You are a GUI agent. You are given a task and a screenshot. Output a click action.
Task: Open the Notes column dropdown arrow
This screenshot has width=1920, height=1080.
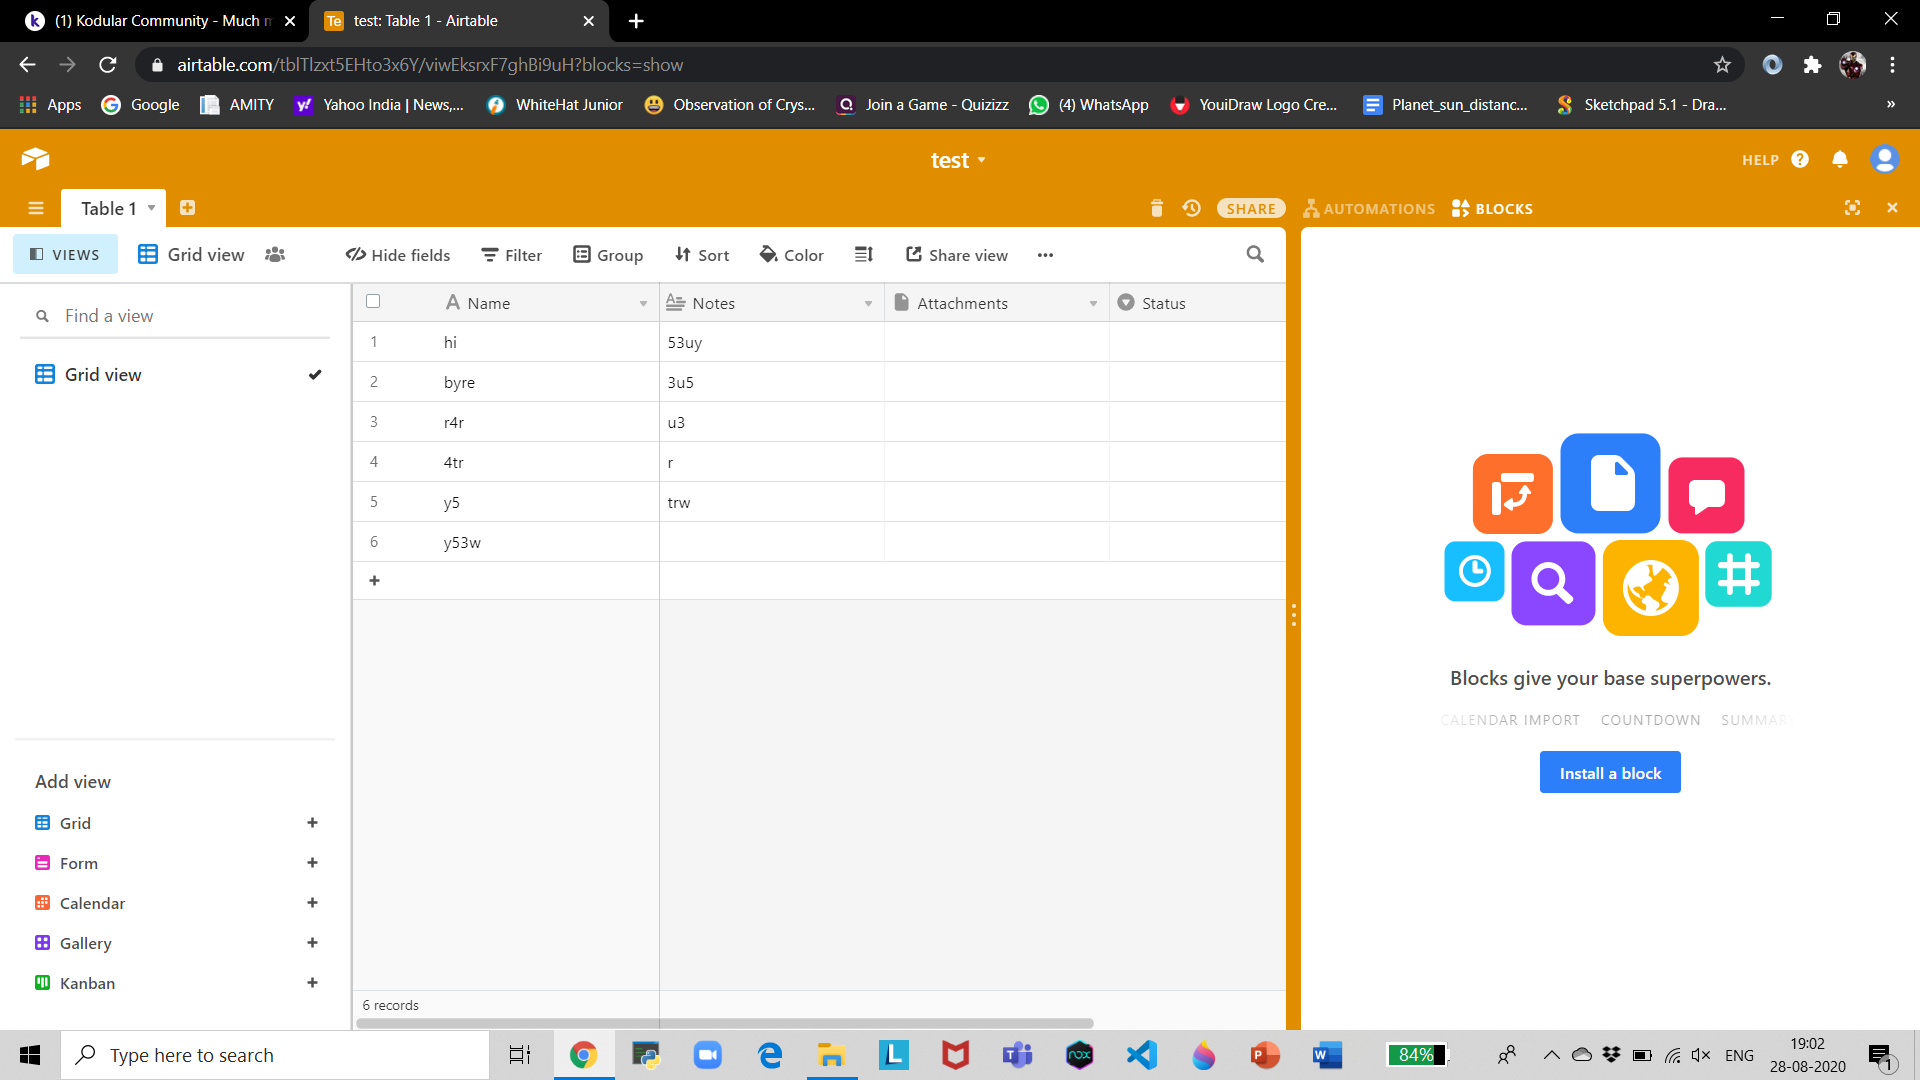point(868,304)
